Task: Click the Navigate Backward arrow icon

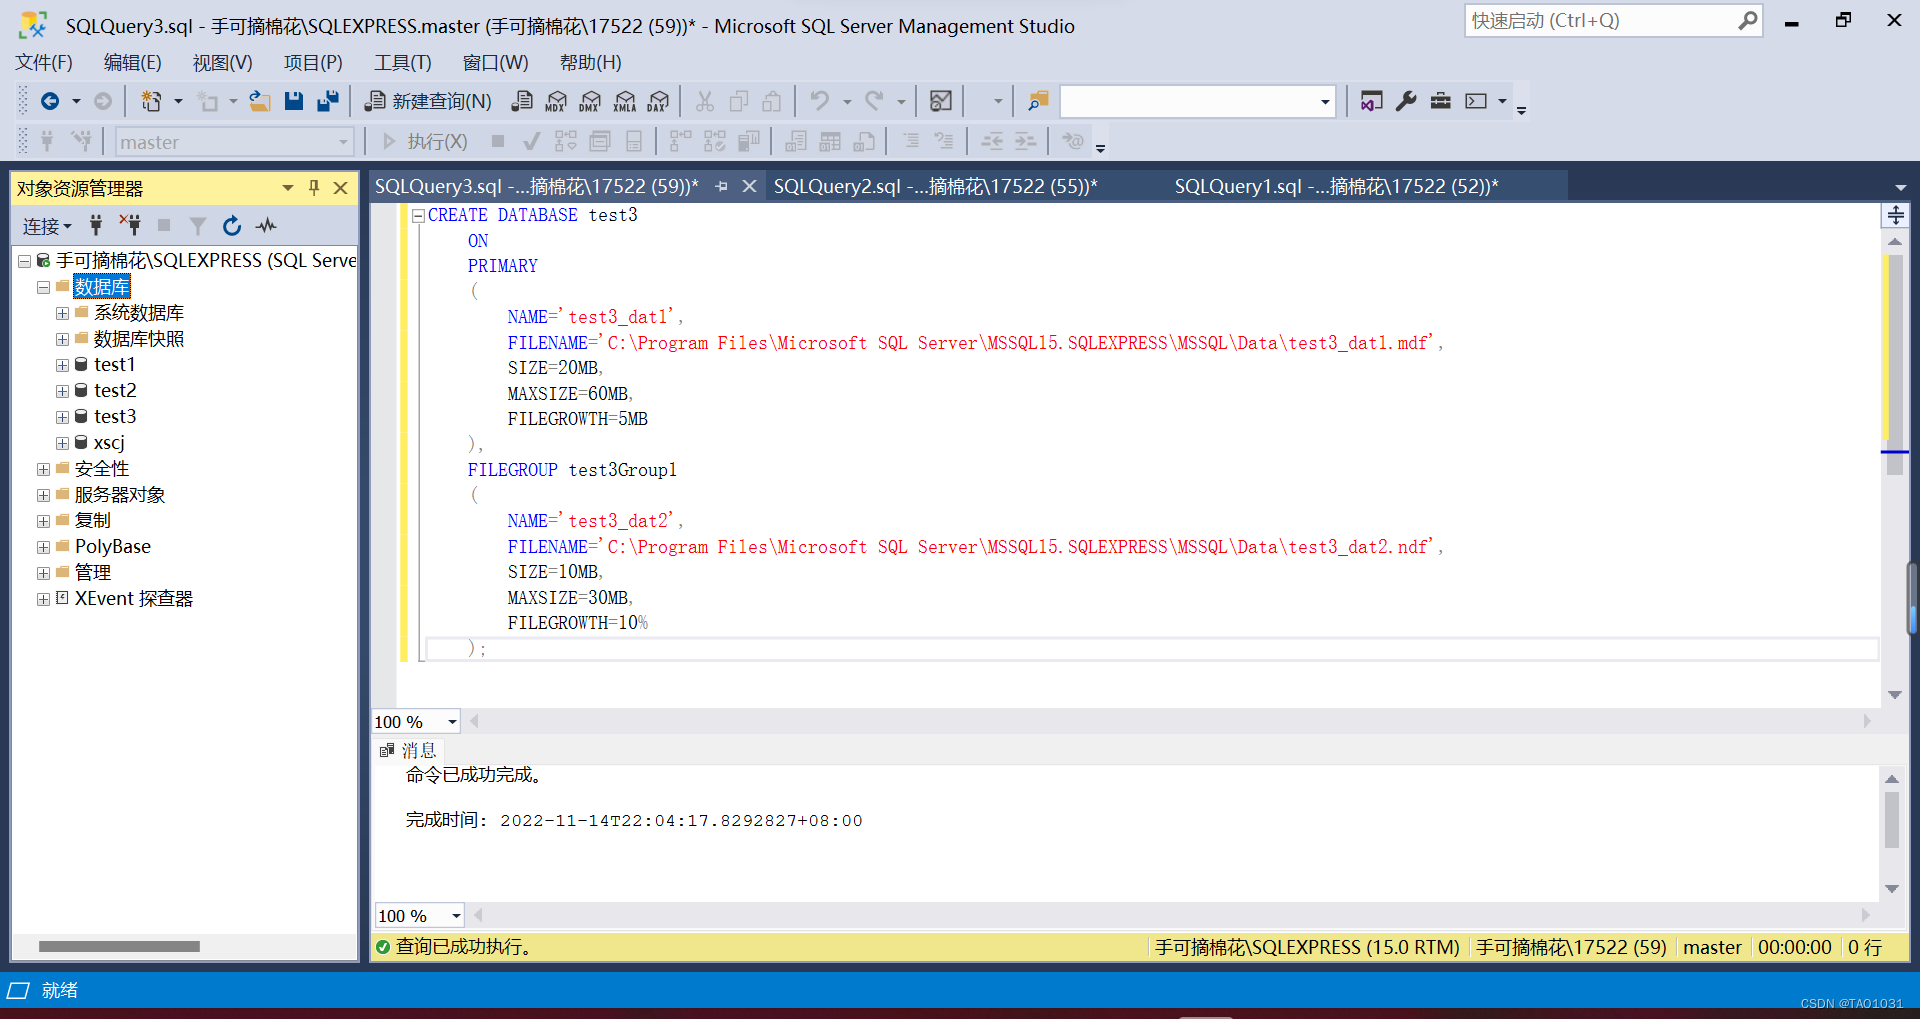Action: [x=49, y=101]
